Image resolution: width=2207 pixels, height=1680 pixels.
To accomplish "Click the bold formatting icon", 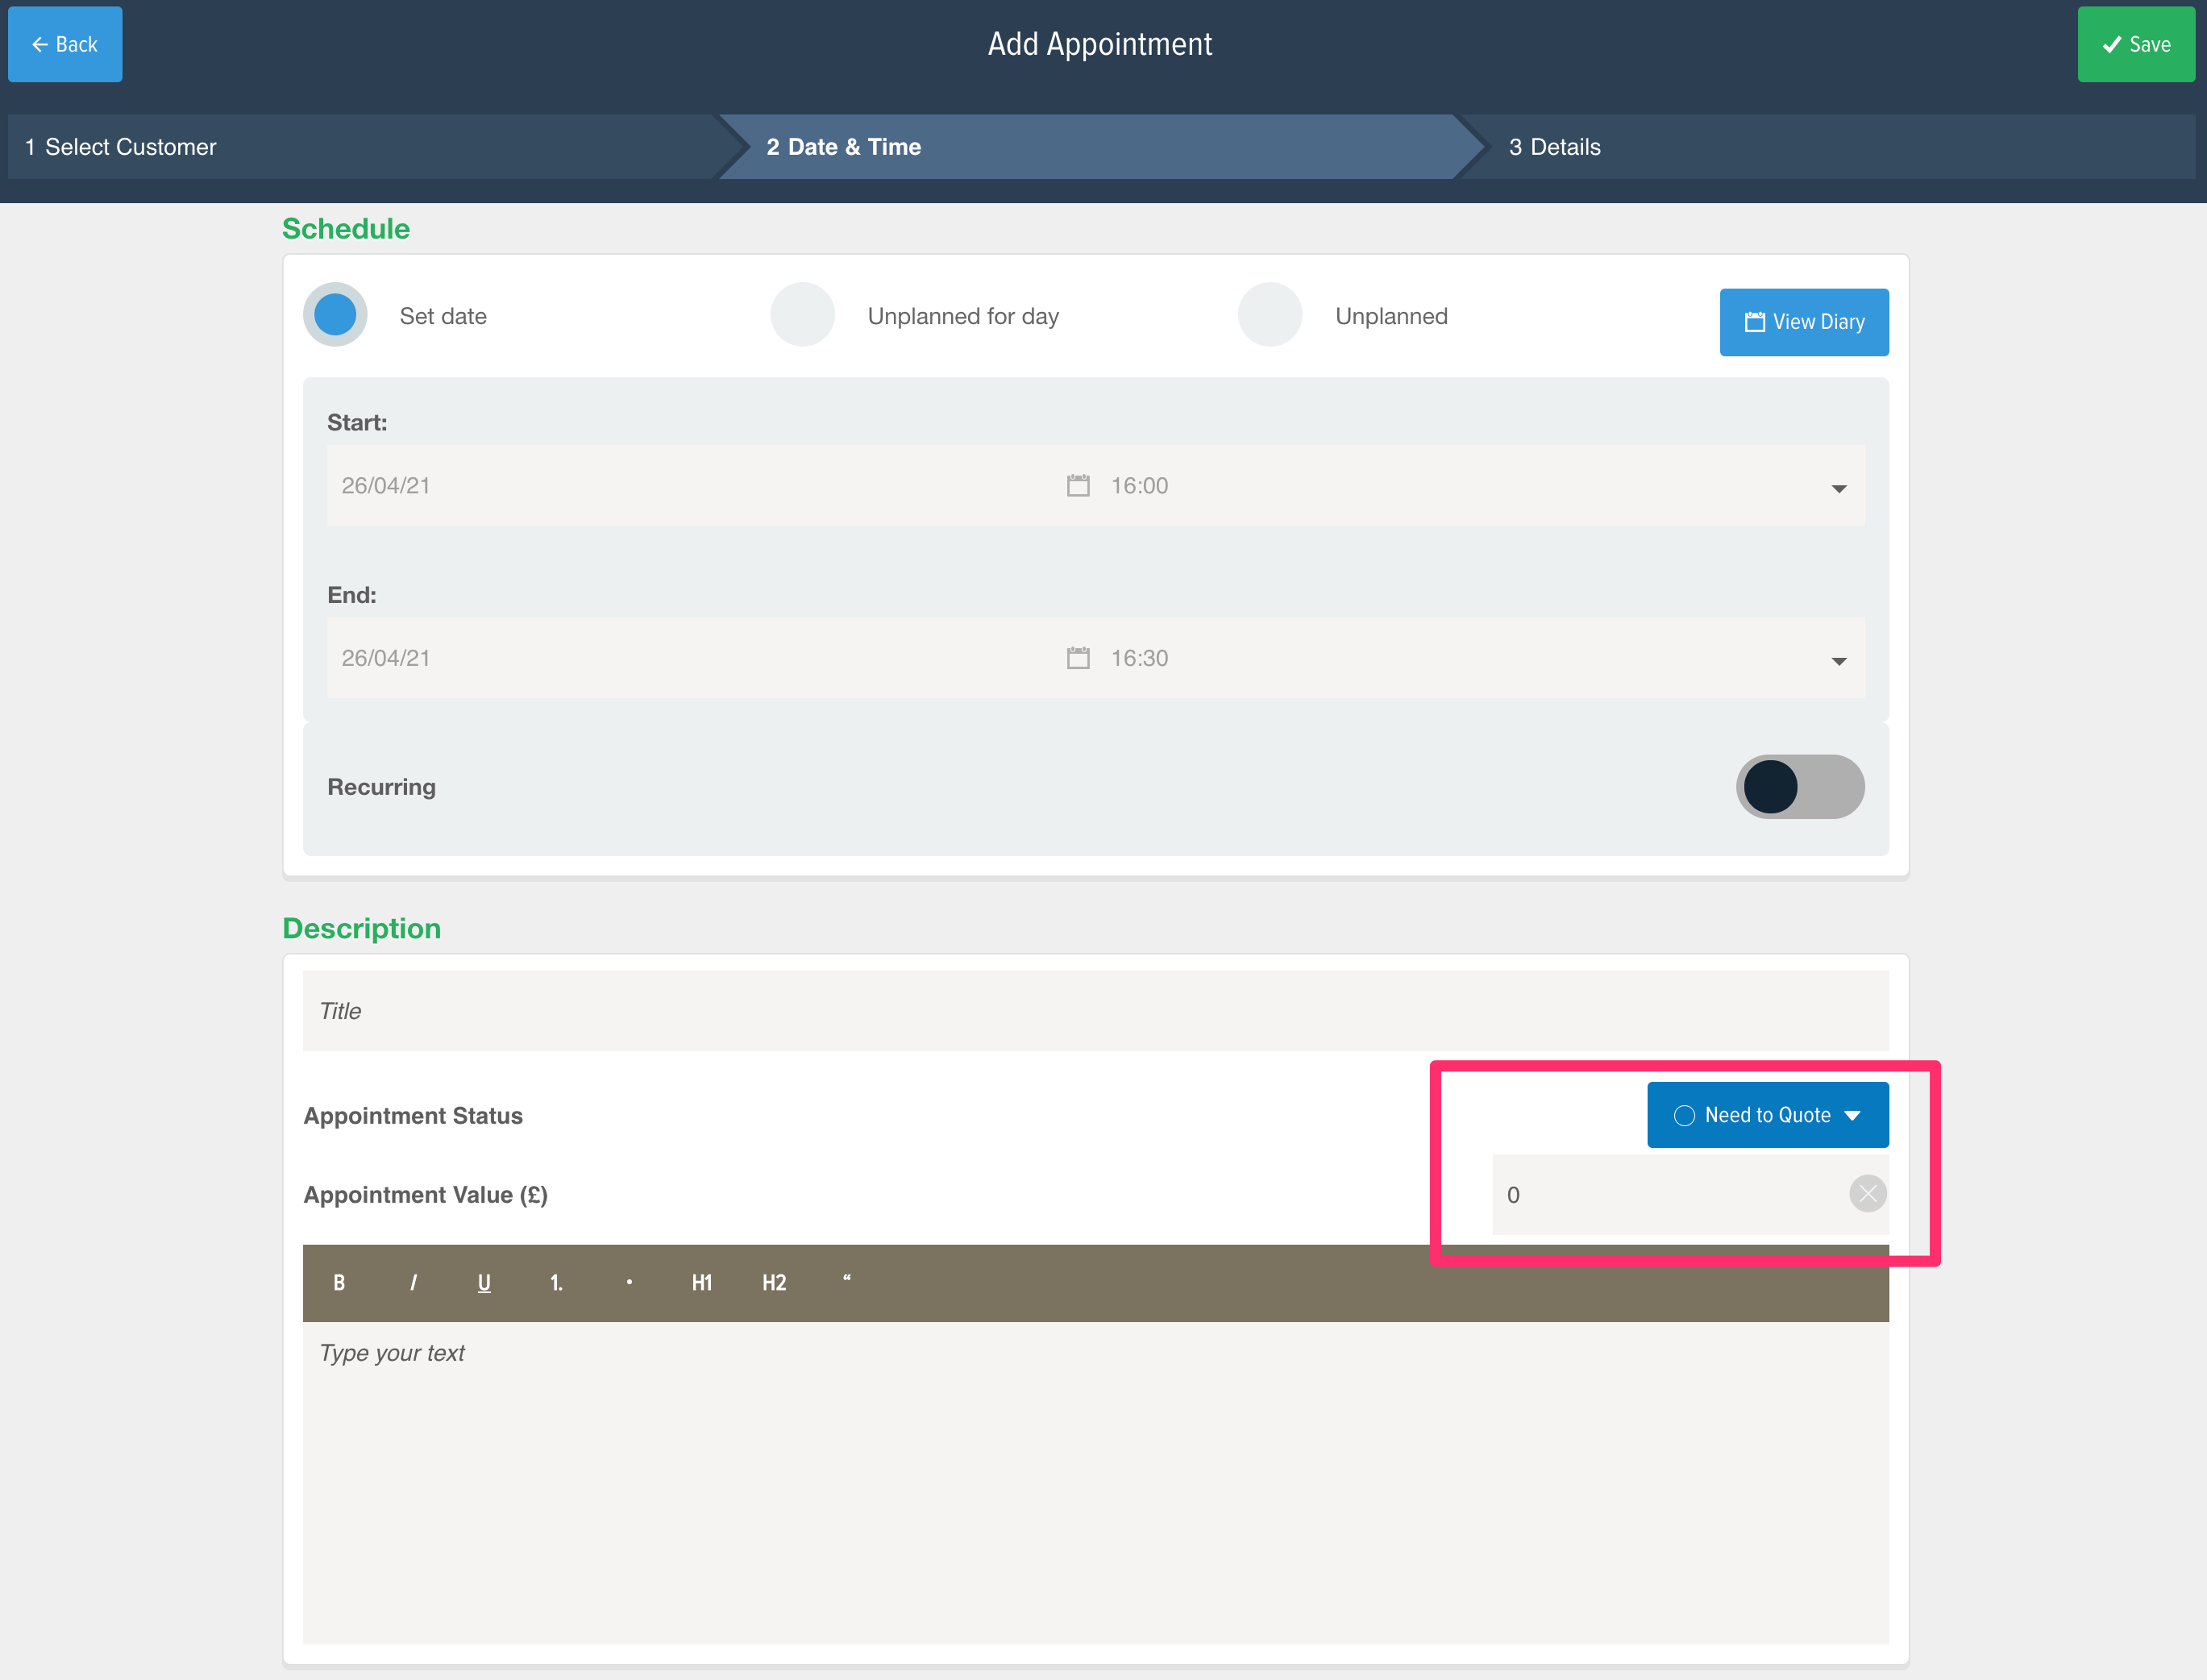I will (x=339, y=1281).
